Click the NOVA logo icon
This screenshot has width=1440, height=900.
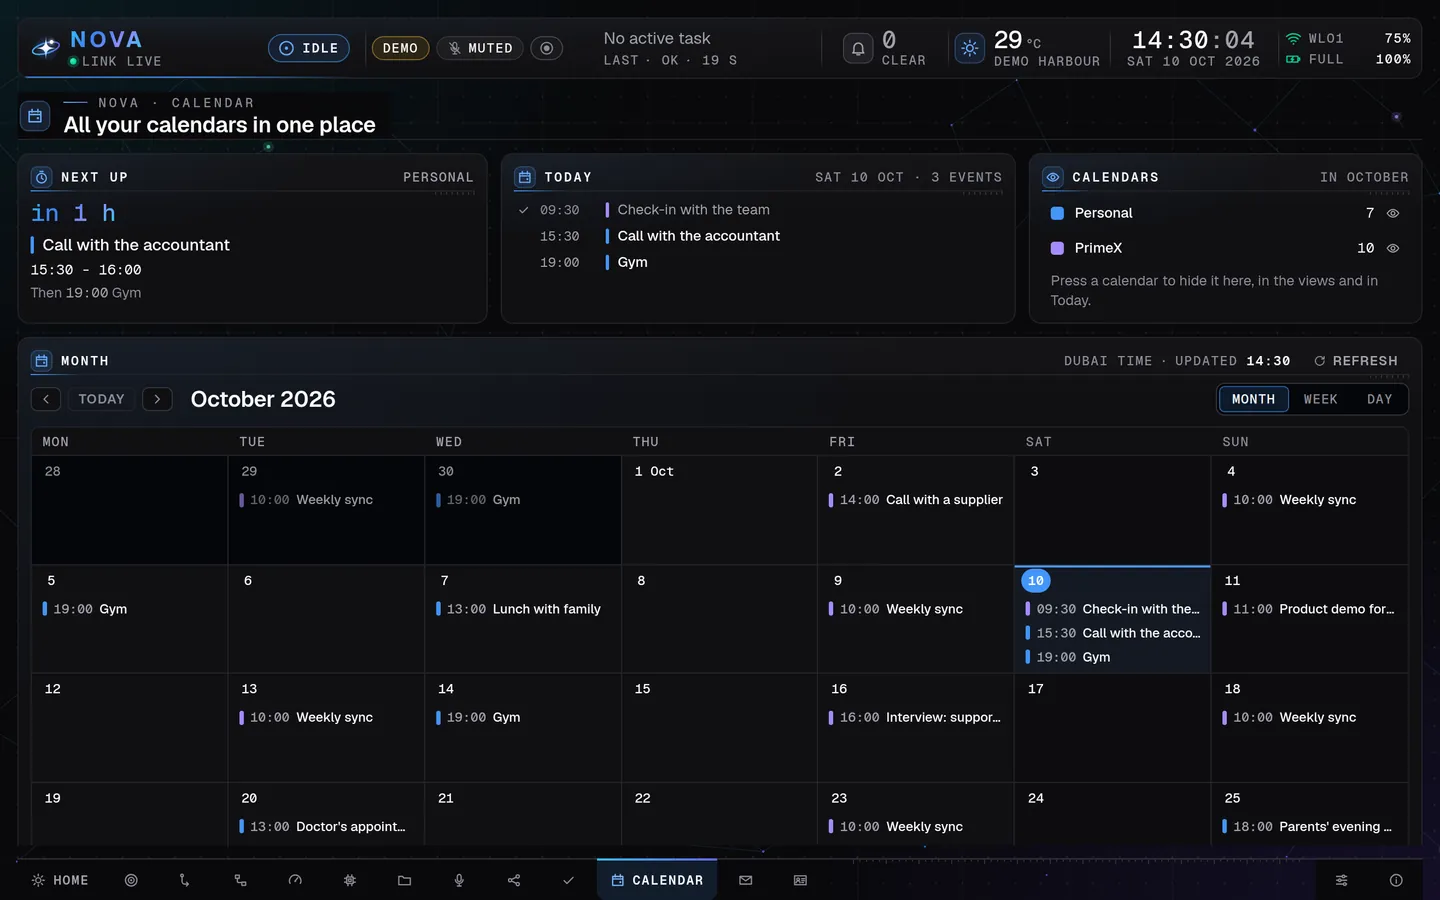pyautogui.click(x=46, y=48)
